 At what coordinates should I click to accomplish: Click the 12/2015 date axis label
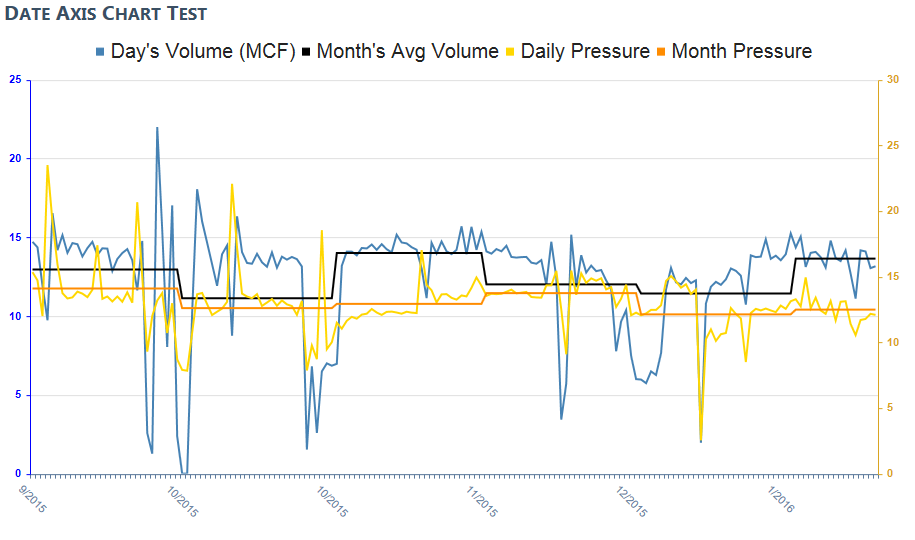(x=633, y=500)
